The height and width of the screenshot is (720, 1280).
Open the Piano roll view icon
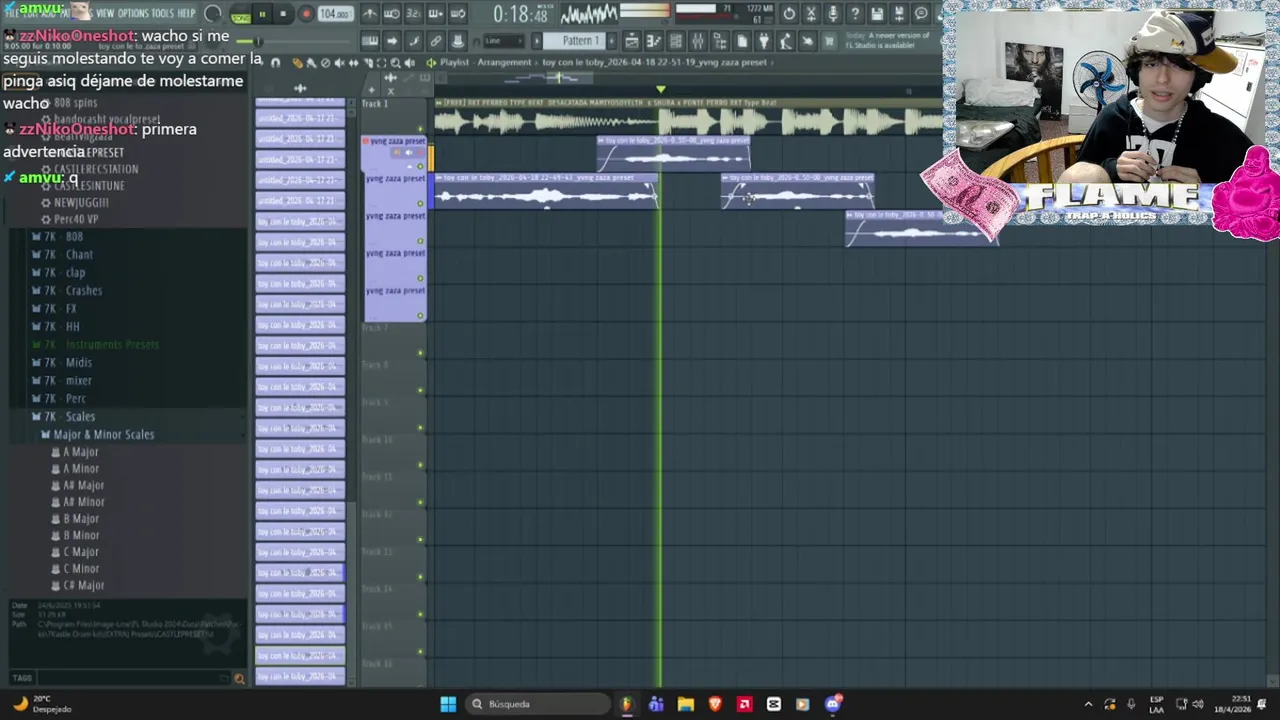point(654,41)
